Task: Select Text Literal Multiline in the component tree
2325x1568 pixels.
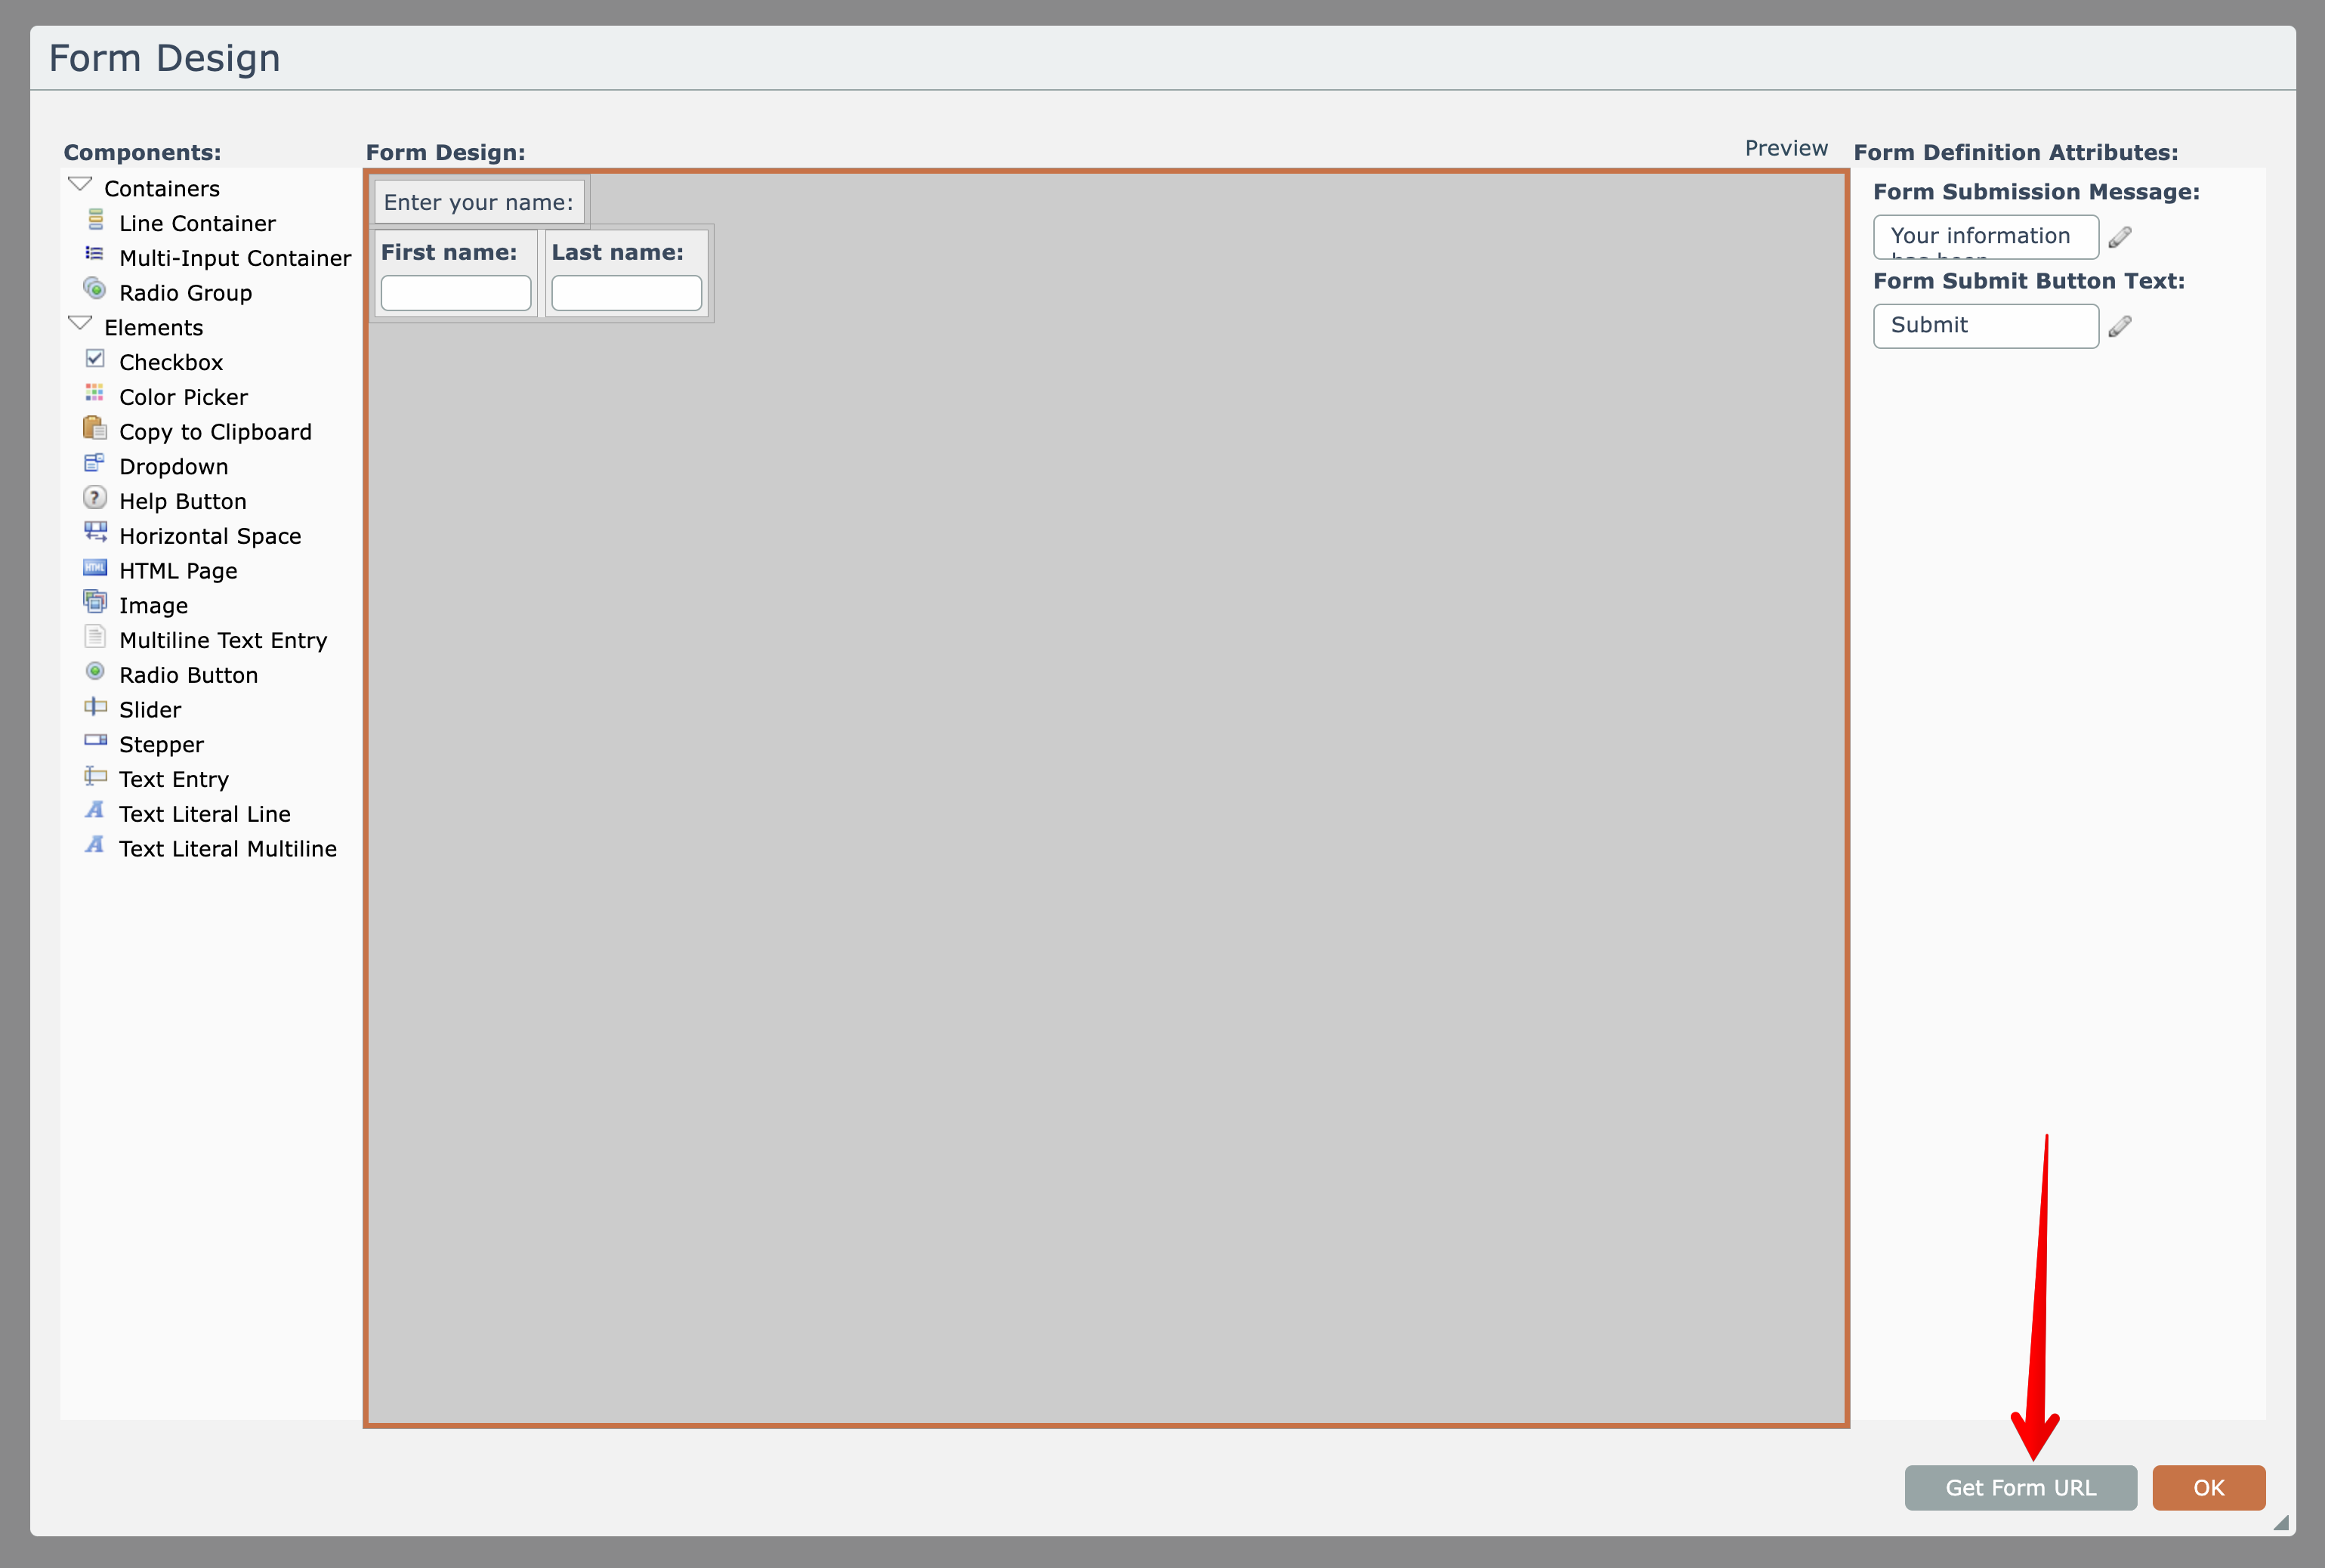Action: [x=227, y=849]
